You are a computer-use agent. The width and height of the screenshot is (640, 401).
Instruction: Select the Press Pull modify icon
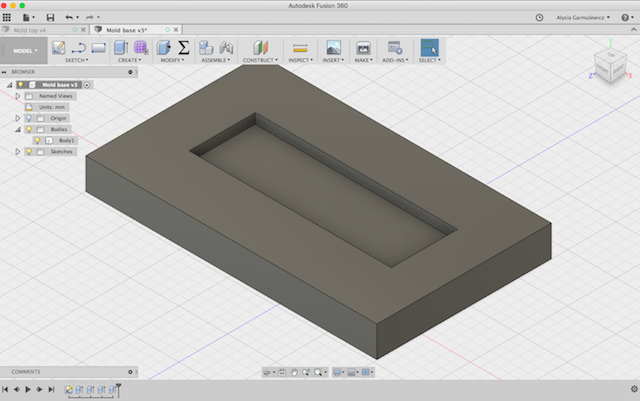pyautogui.click(x=164, y=48)
